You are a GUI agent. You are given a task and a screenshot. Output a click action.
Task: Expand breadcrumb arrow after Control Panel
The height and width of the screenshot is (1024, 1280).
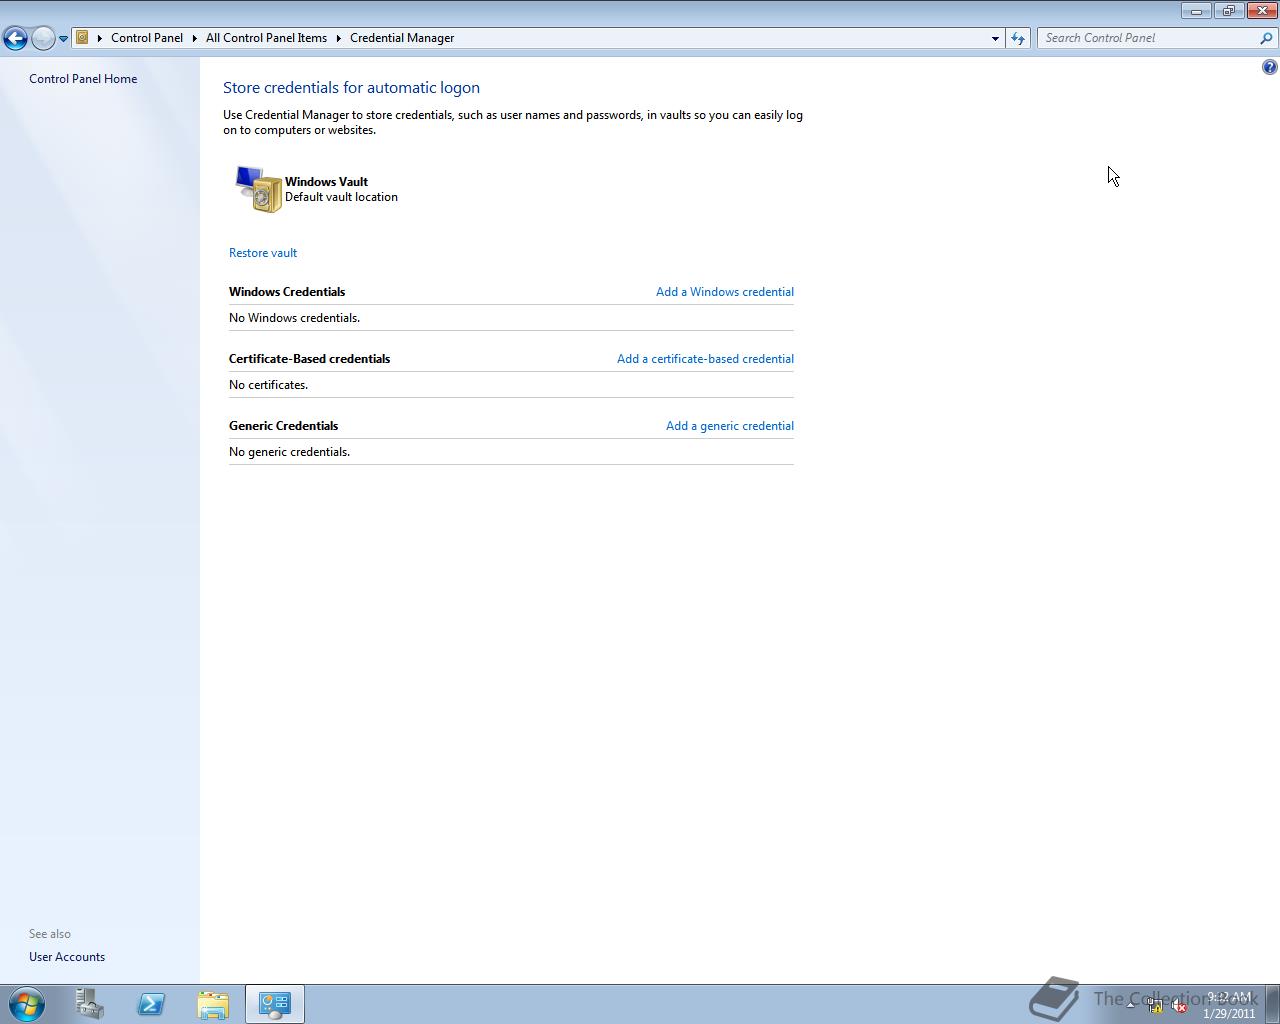195,38
